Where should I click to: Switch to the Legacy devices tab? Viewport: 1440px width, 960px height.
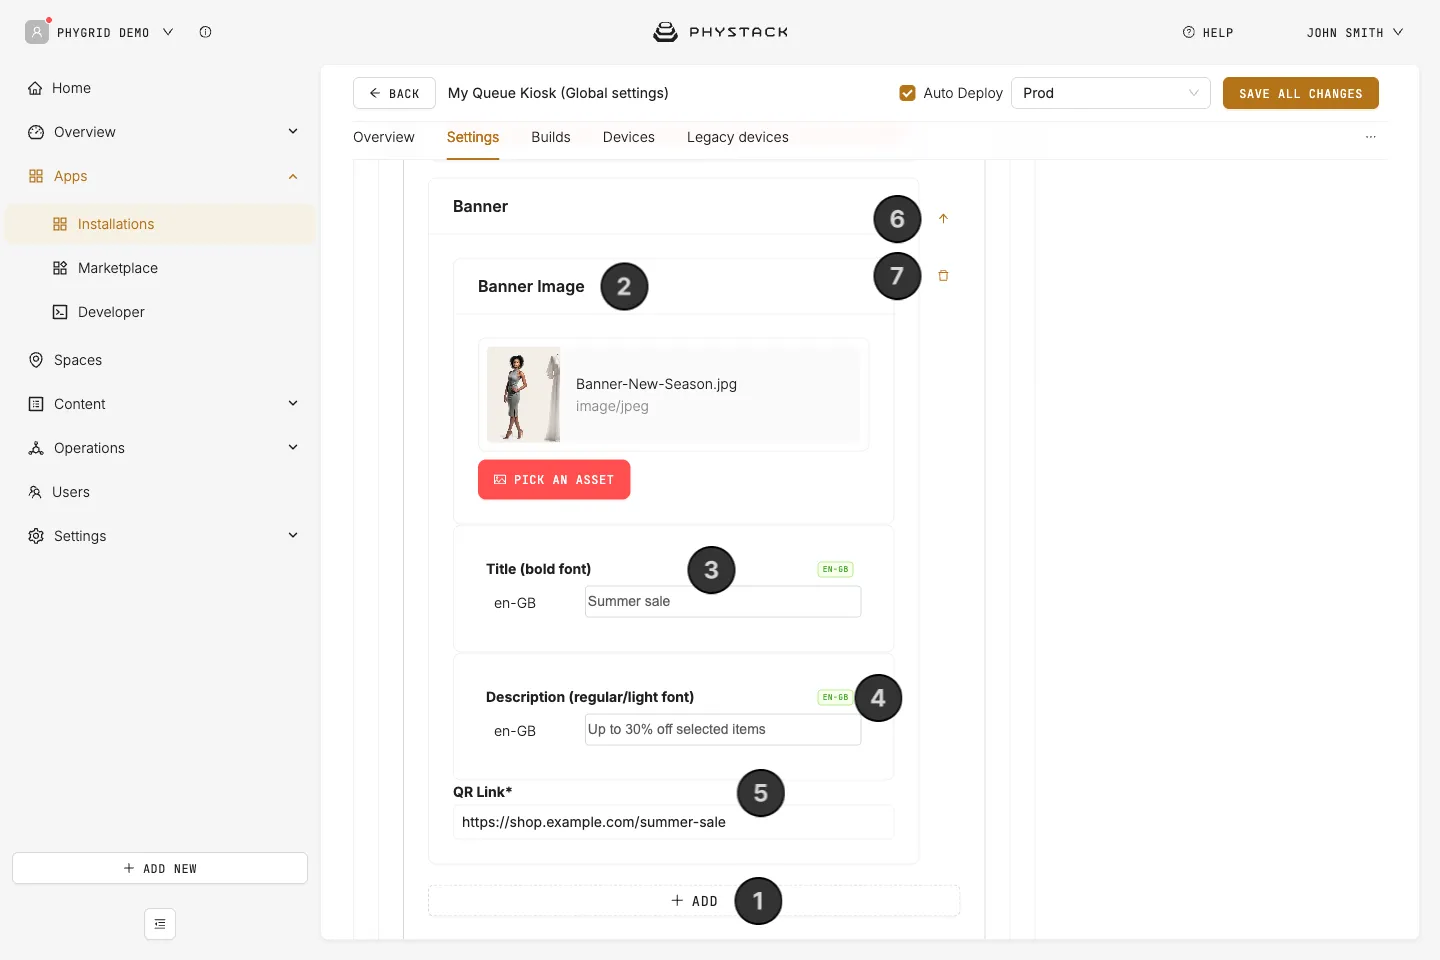click(738, 137)
